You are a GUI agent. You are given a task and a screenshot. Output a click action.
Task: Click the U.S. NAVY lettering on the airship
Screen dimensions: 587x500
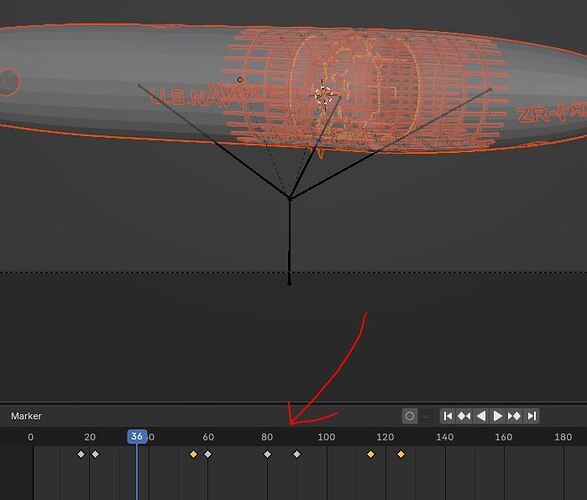click(204, 95)
